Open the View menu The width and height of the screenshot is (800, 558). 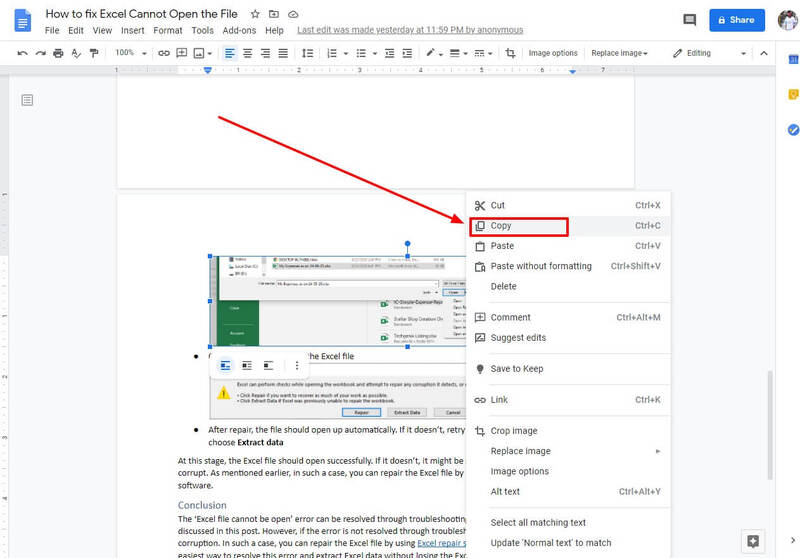pyautogui.click(x=102, y=31)
